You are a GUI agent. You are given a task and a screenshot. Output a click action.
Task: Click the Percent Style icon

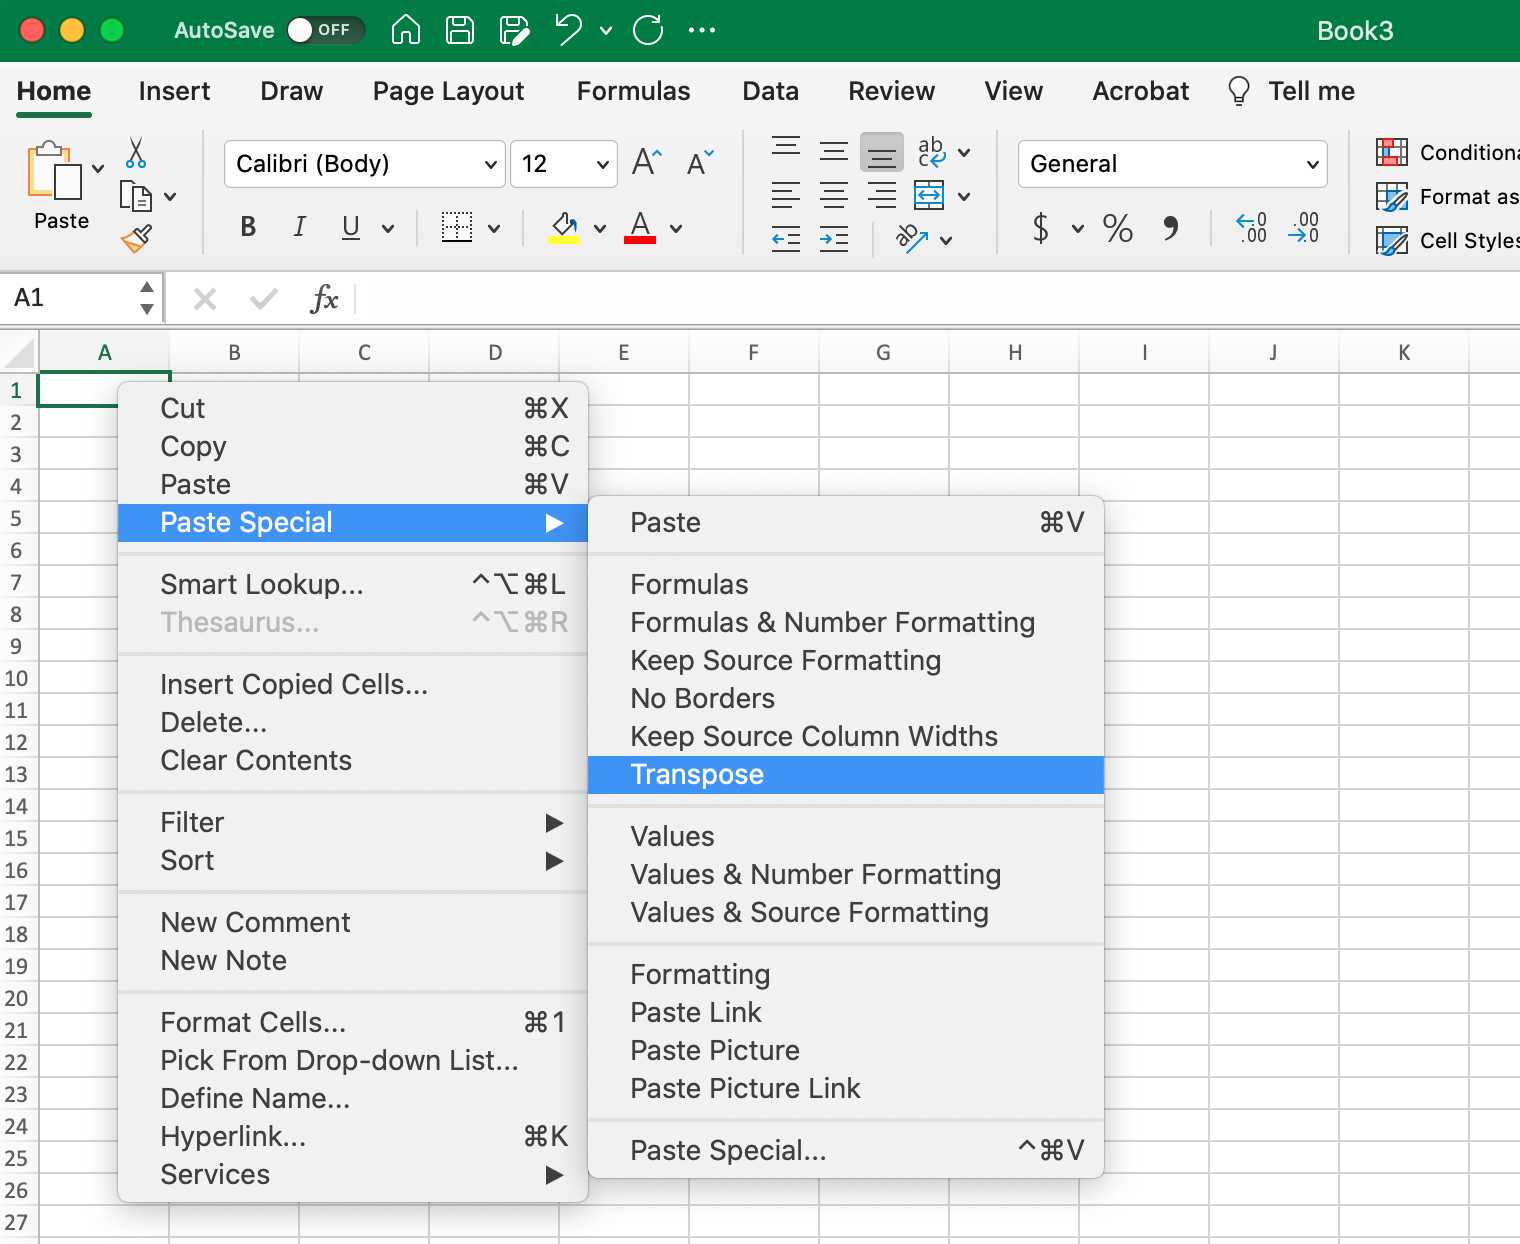click(1117, 229)
